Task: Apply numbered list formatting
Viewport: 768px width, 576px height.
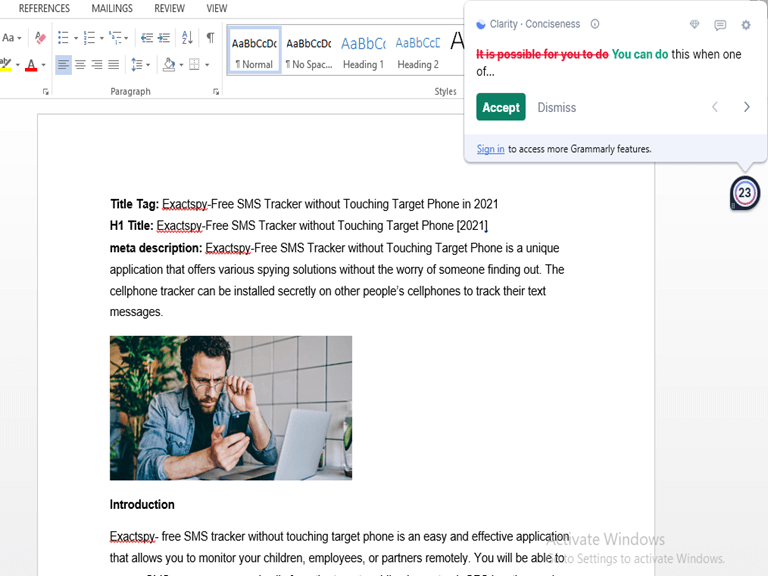Action: click(x=89, y=38)
